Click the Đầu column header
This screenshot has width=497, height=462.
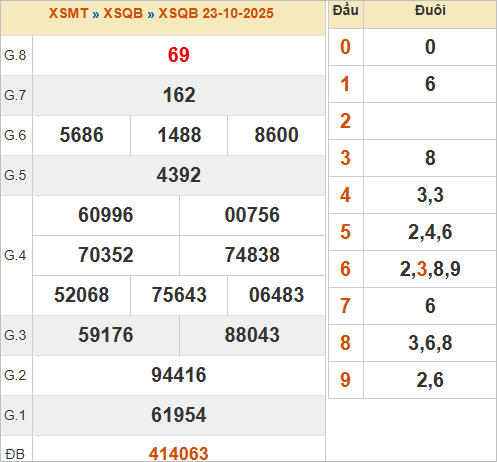[346, 10]
